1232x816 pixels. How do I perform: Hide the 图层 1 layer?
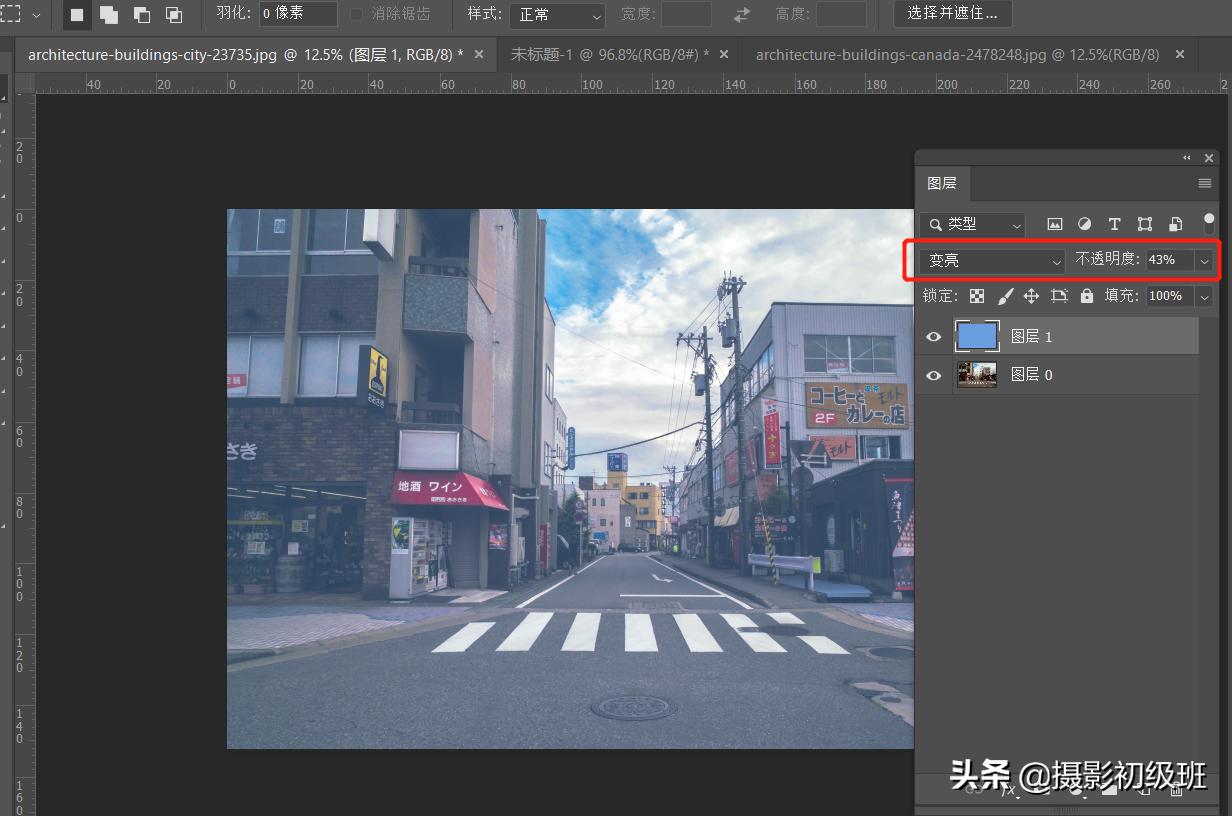coord(933,336)
